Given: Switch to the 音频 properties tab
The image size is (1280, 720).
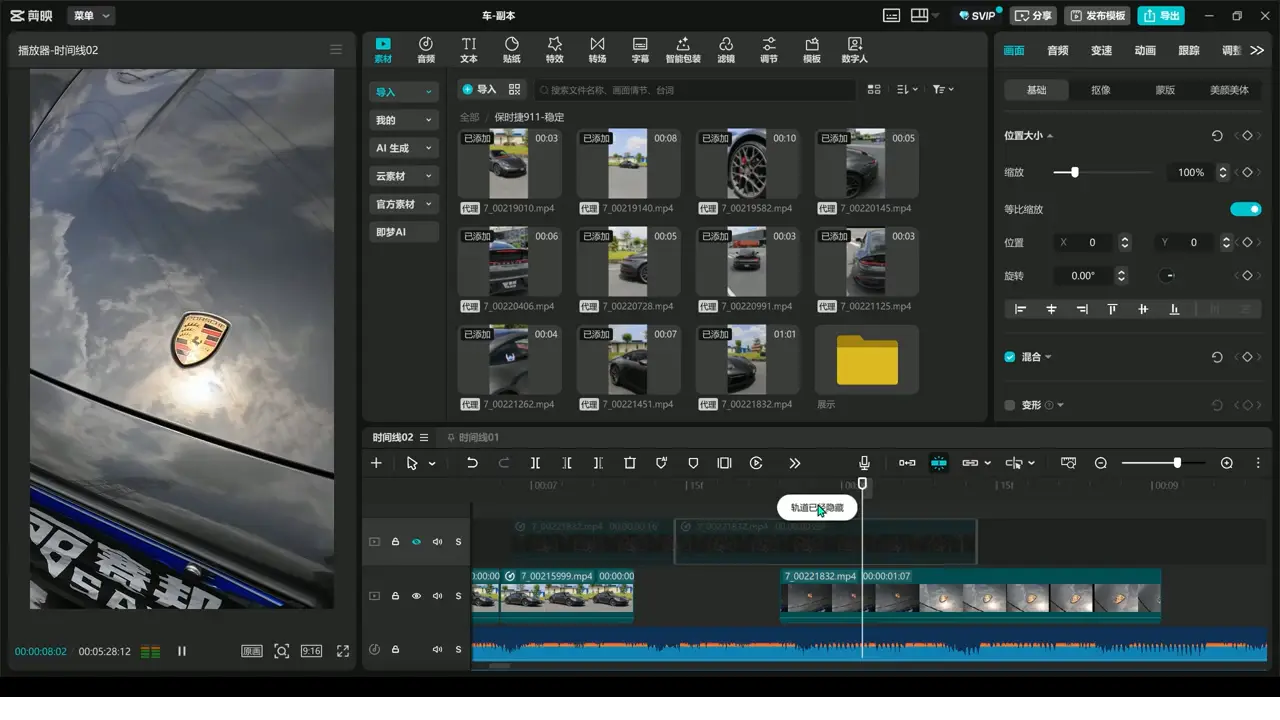Looking at the screenshot, I should coord(1057,50).
